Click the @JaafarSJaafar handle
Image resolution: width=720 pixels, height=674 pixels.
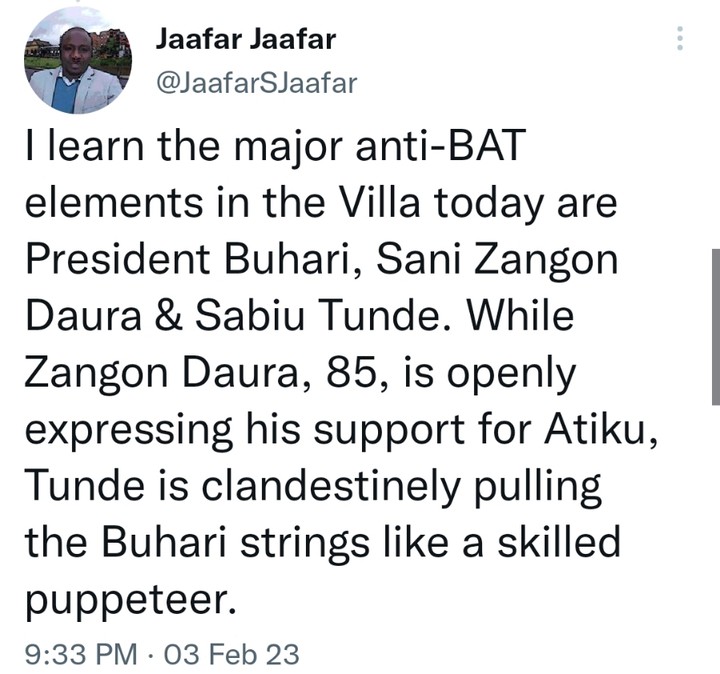point(256,84)
